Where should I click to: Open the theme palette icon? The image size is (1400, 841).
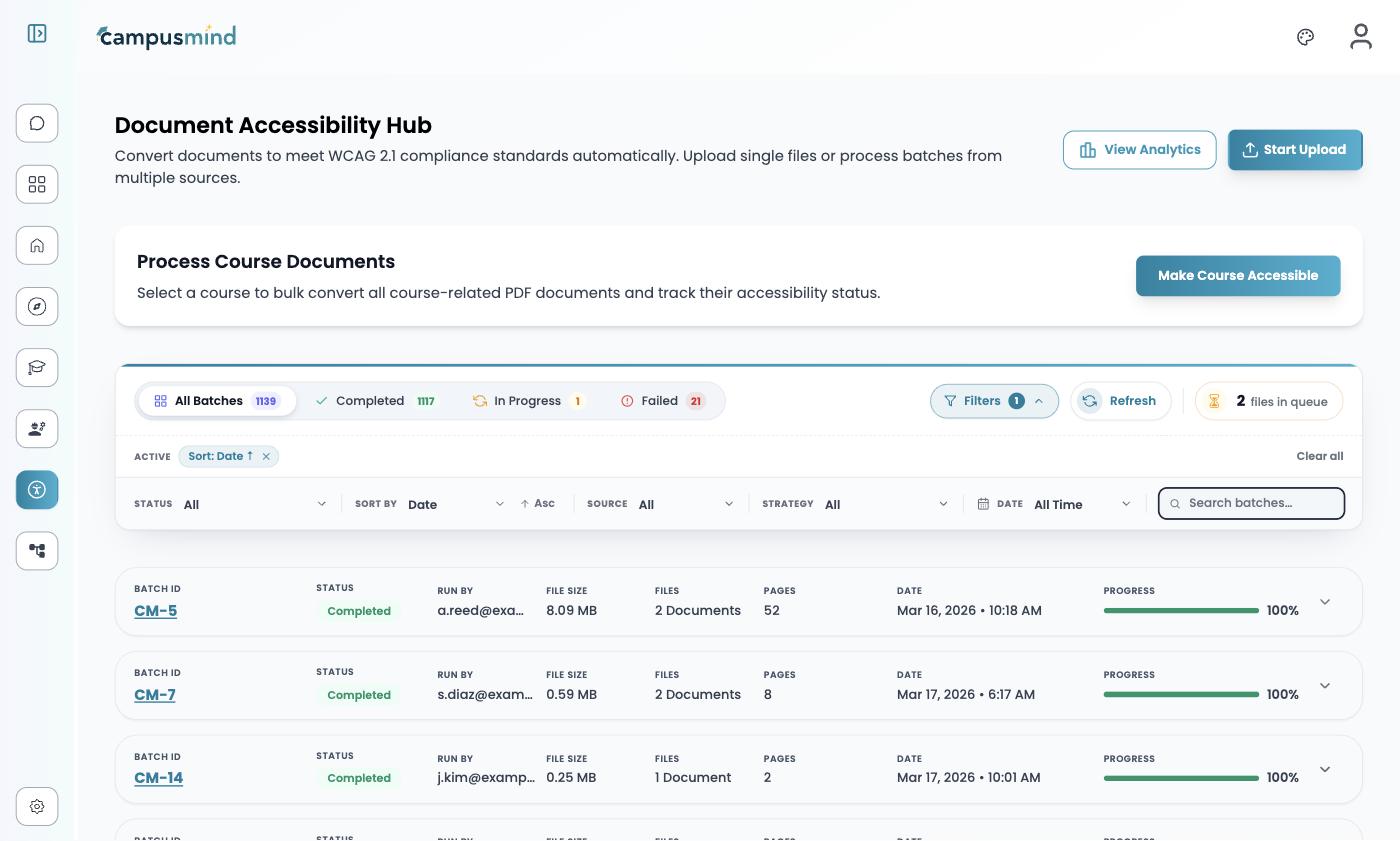[x=1305, y=37]
